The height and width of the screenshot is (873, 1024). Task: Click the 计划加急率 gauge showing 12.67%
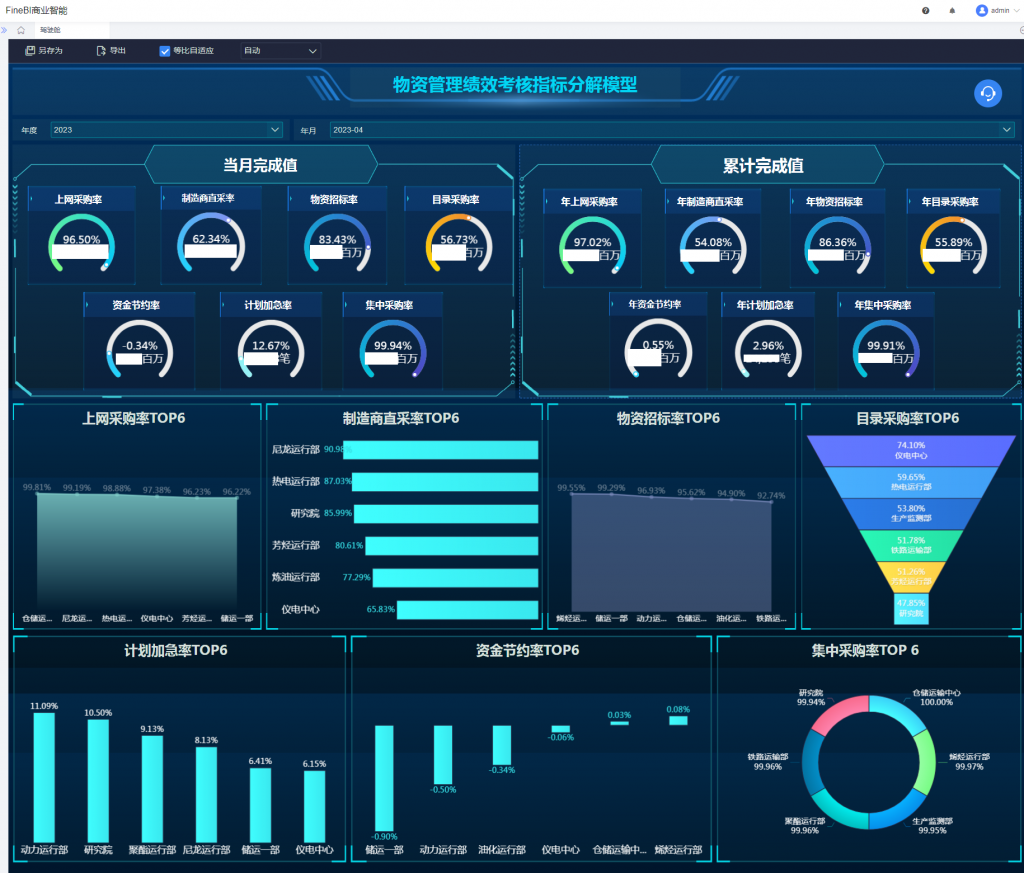pyautogui.click(x=270, y=350)
